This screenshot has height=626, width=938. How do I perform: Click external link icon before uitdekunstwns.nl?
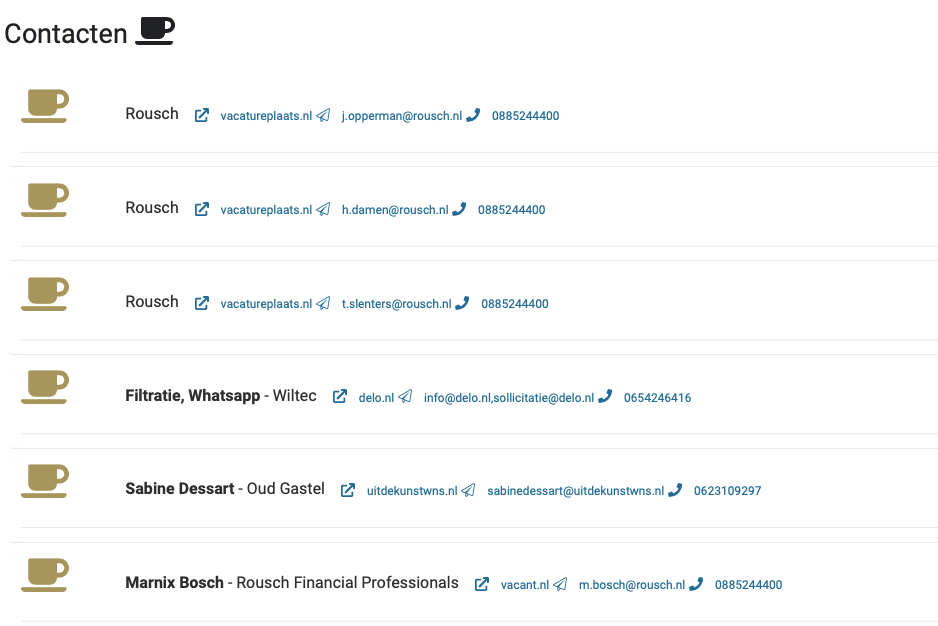pyautogui.click(x=348, y=490)
